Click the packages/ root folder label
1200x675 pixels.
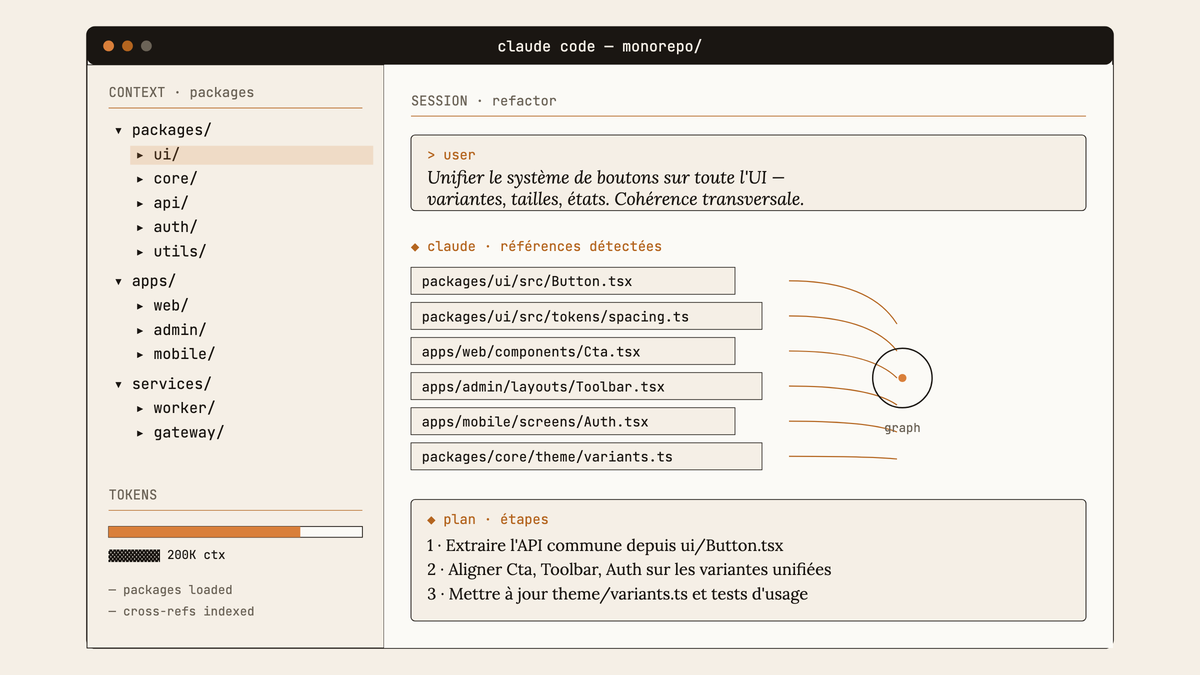pos(171,130)
